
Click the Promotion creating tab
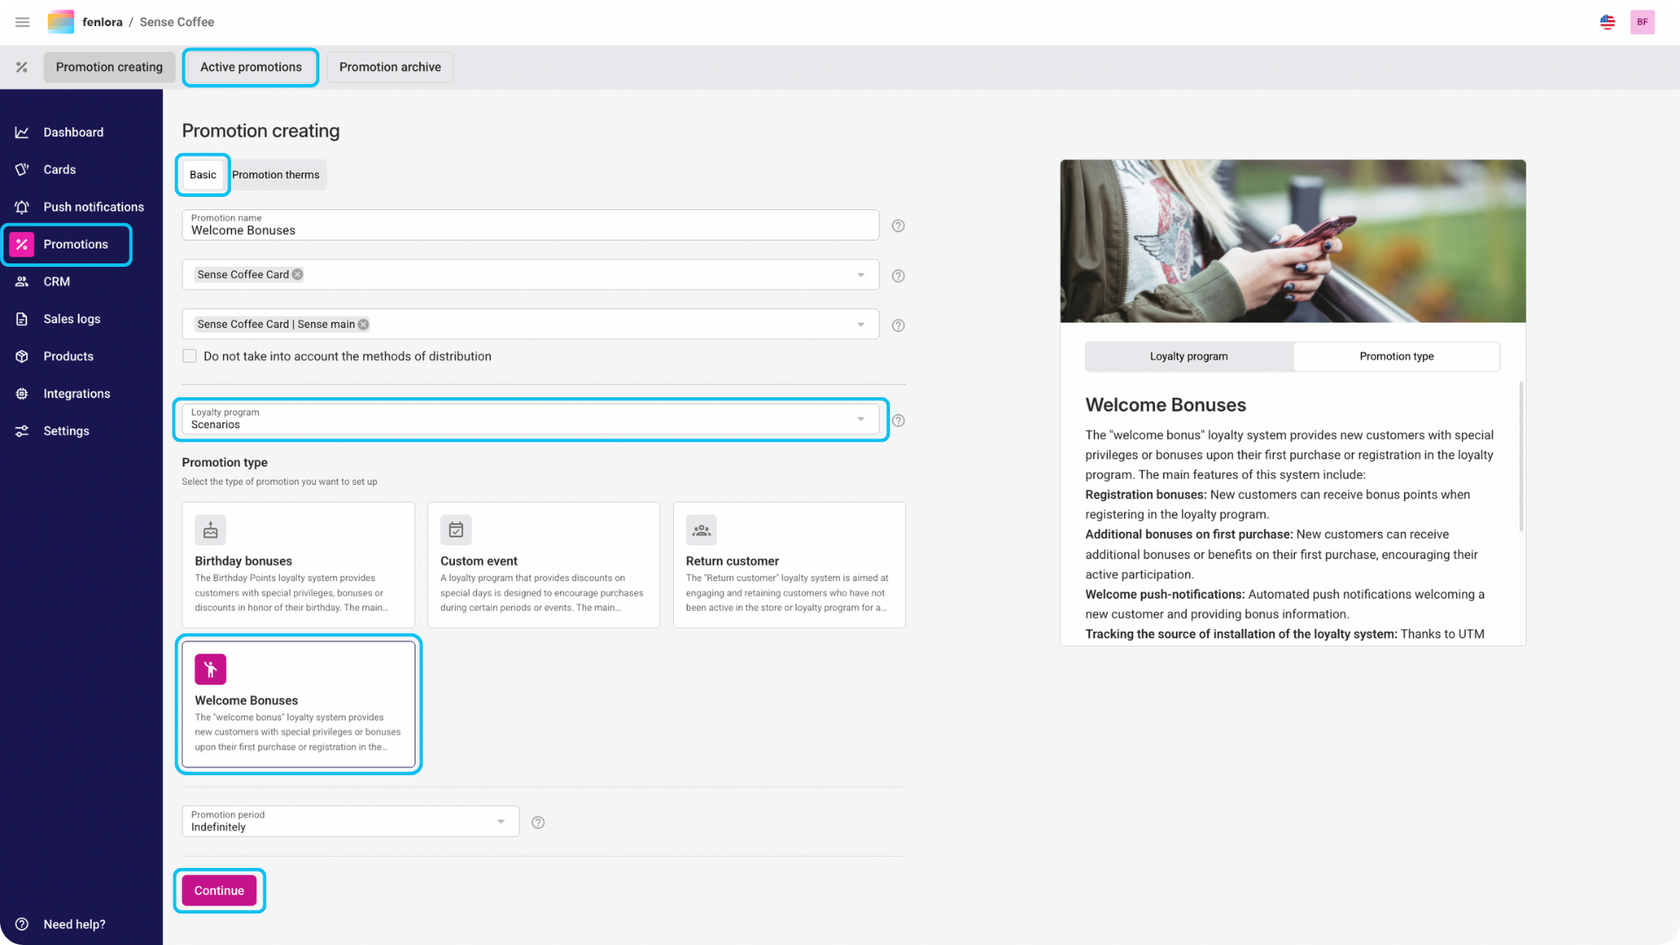click(x=109, y=67)
